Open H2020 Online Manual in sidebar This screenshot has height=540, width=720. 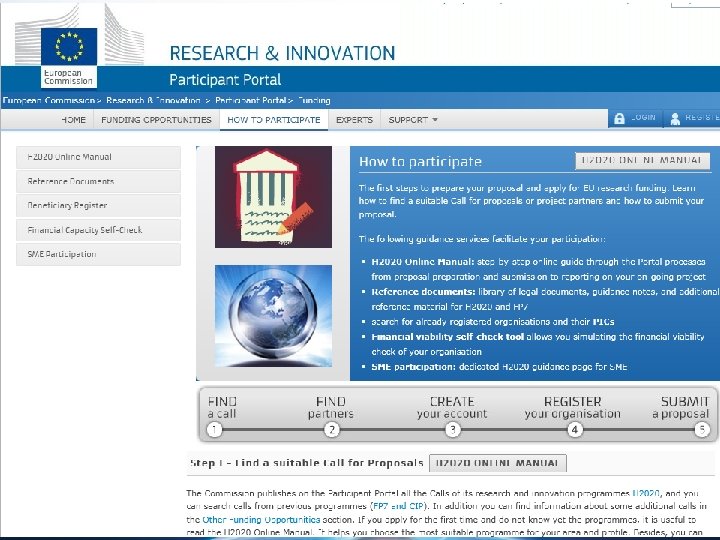[x=98, y=157]
